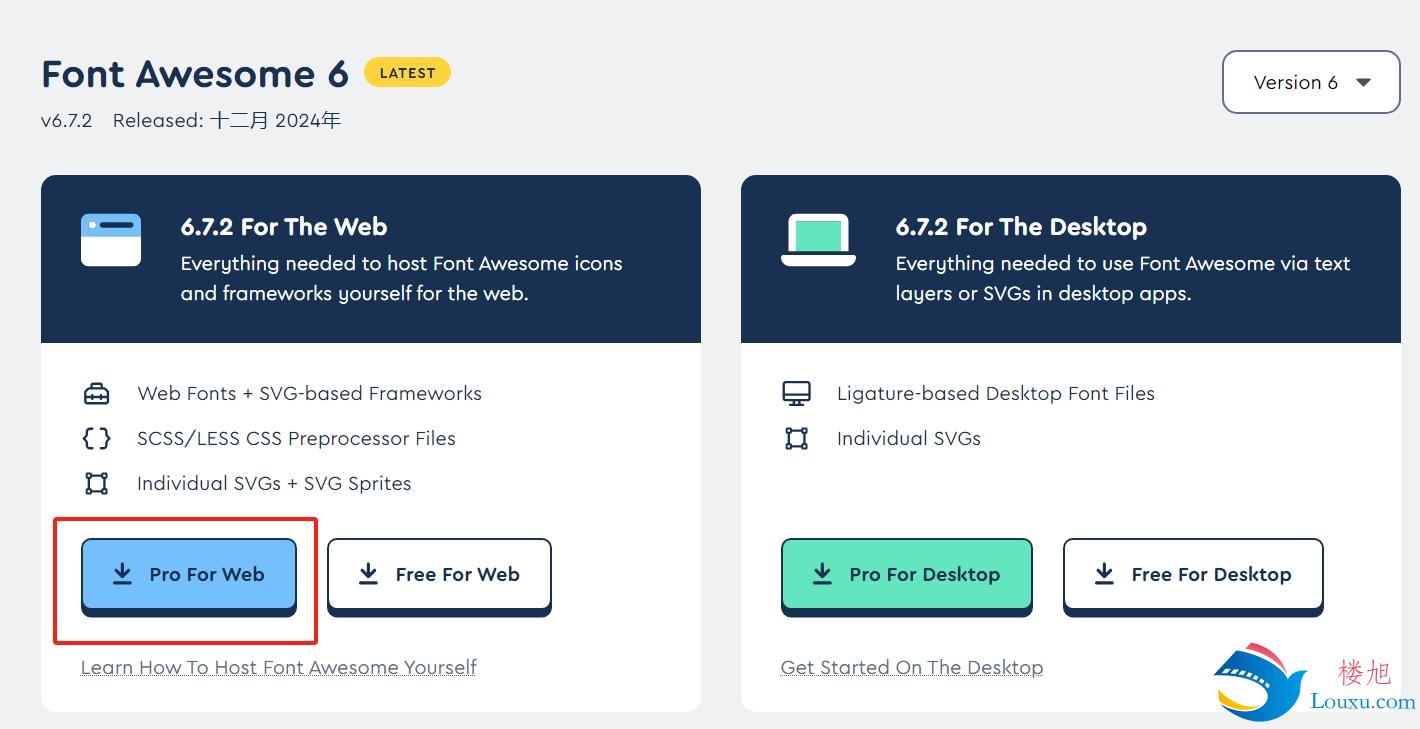Click the yellow LATEST badge
Screen dimensions: 1420x729
(x=407, y=73)
